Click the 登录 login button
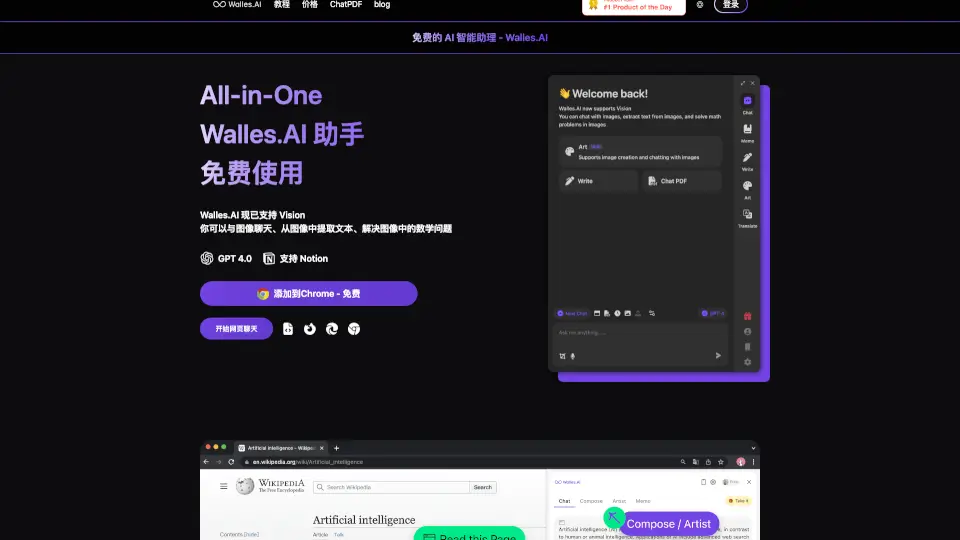 (x=731, y=5)
